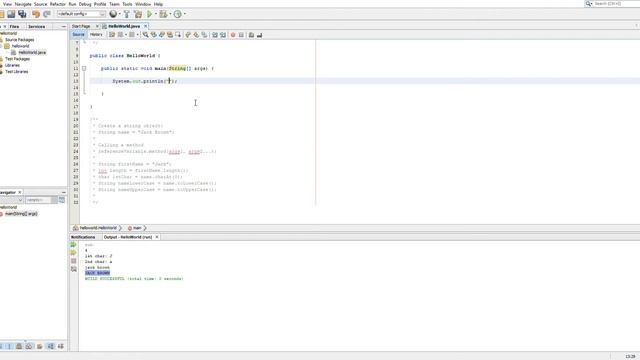640x360 pixels.
Task: Run the project with green play button
Action: pyautogui.click(x=150, y=14)
